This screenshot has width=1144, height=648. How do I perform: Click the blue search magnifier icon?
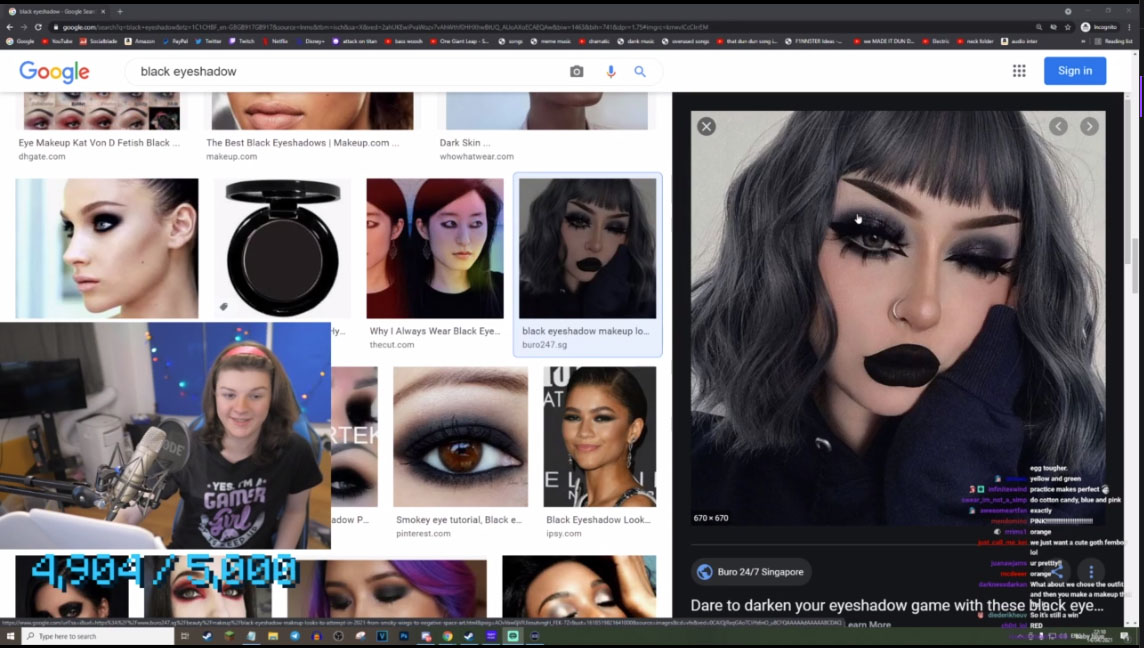640,72
